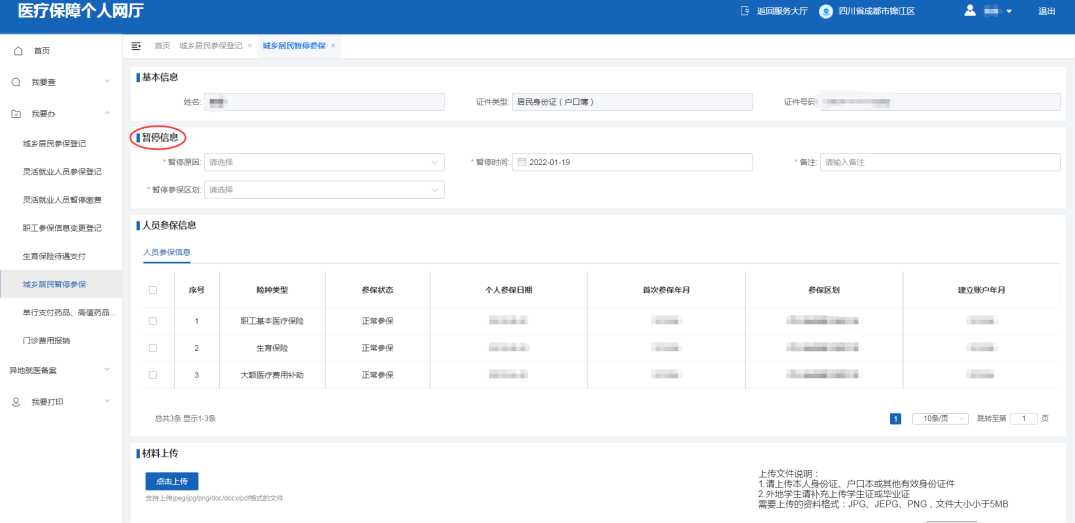The image size is (1075, 523).
Task: Click the region logo beside 四川省成都市锦江区
Action: coord(826,11)
